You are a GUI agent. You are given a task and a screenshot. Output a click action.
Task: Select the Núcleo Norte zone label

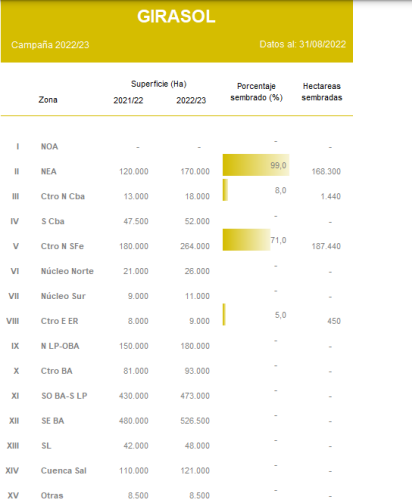tap(67, 271)
